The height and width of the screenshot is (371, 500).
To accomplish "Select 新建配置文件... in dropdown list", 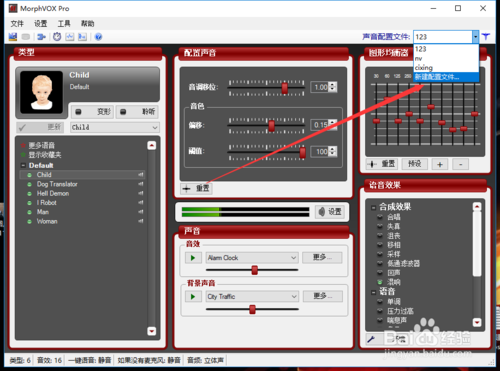I will click(x=446, y=77).
